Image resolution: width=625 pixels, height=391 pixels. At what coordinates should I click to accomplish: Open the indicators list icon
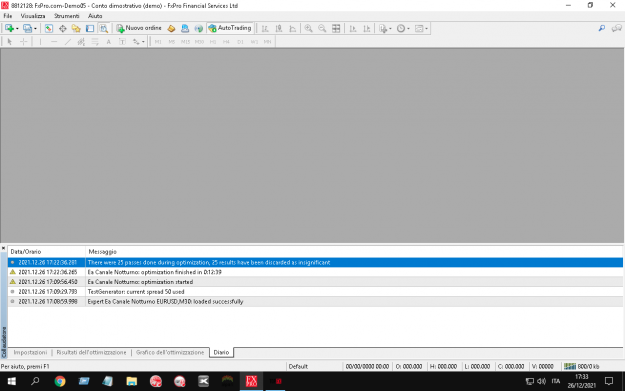383,28
